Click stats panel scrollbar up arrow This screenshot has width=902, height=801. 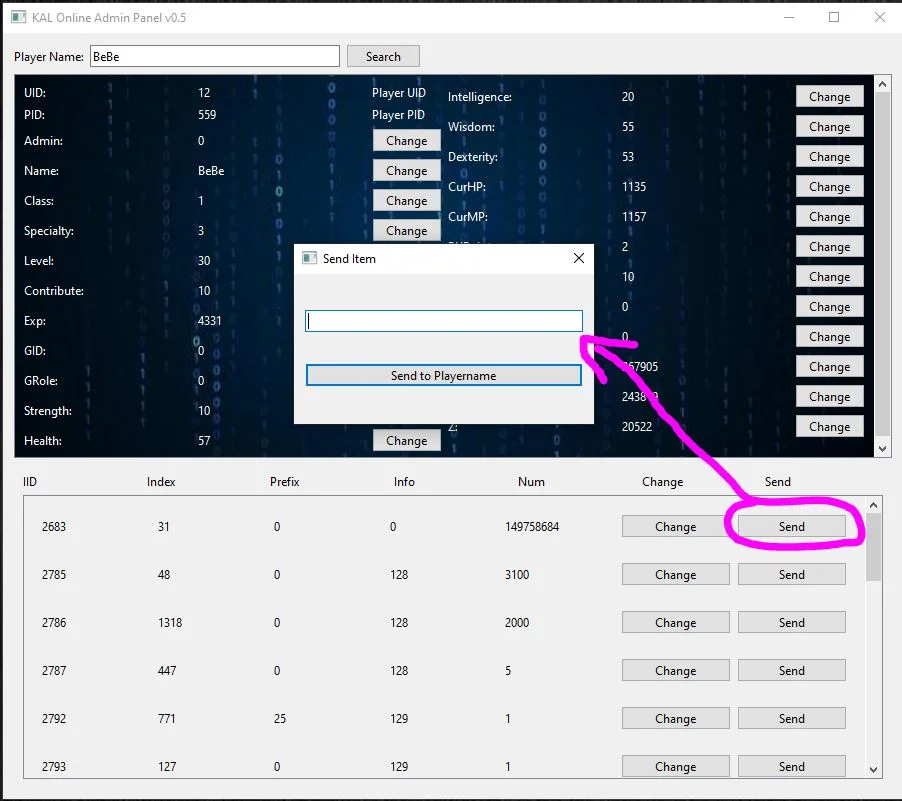pos(882,84)
